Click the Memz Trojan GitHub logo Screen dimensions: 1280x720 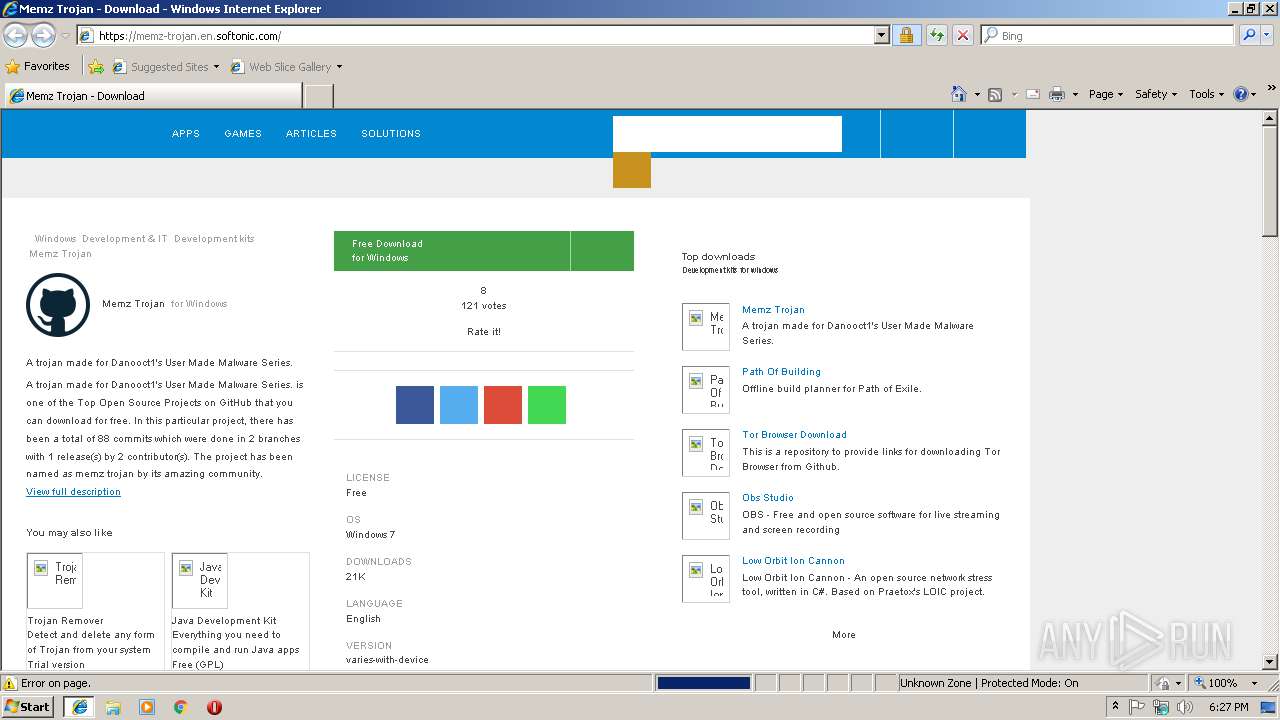click(x=58, y=304)
